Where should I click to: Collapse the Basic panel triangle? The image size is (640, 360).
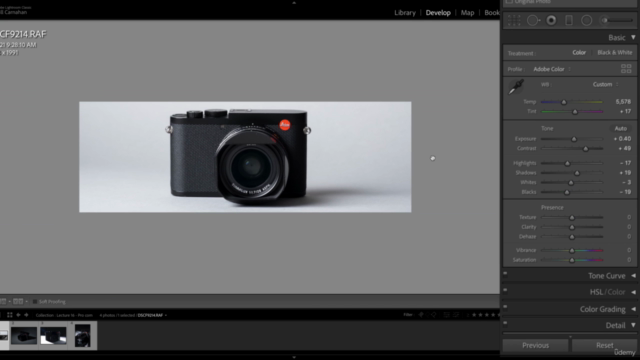click(633, 37)
